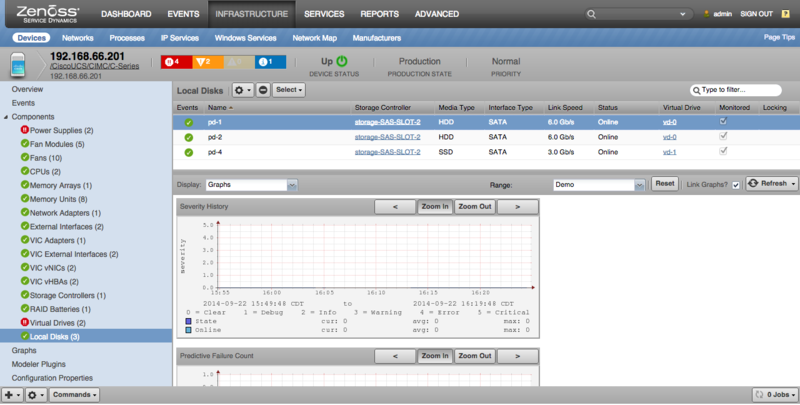Click green event status icon for pd-1

tap(189, 122)
